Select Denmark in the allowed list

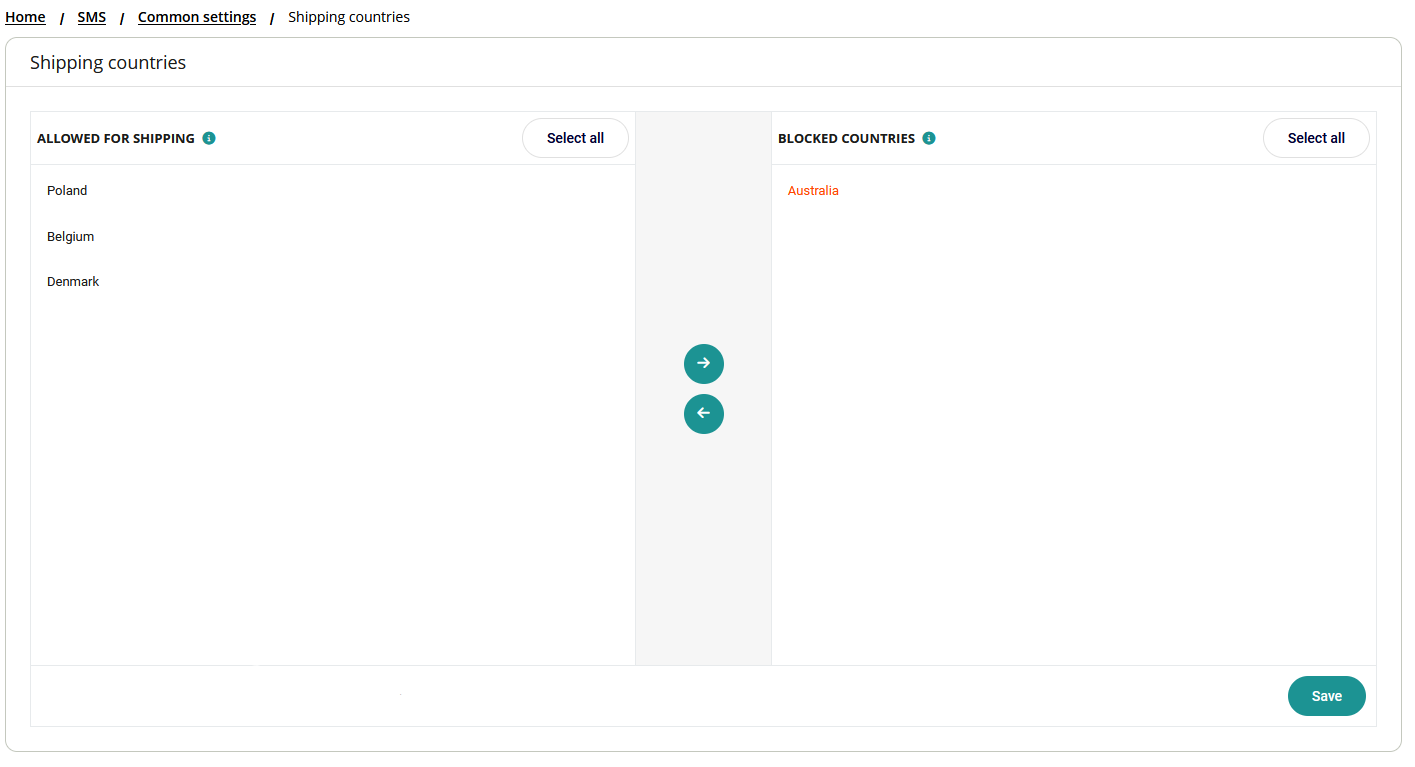pos(73,282)
